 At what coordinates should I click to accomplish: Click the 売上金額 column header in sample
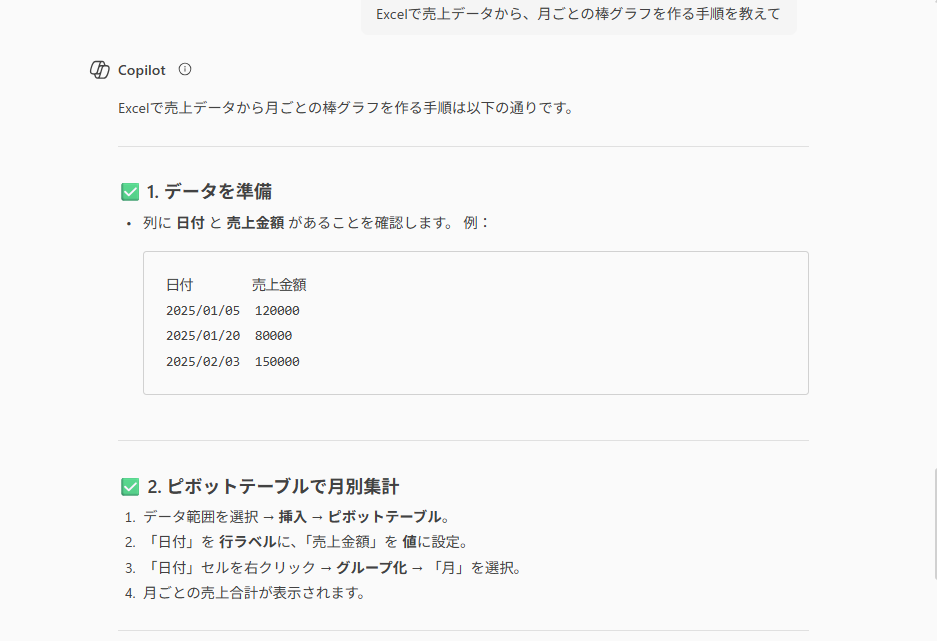(x=279, y=285)
